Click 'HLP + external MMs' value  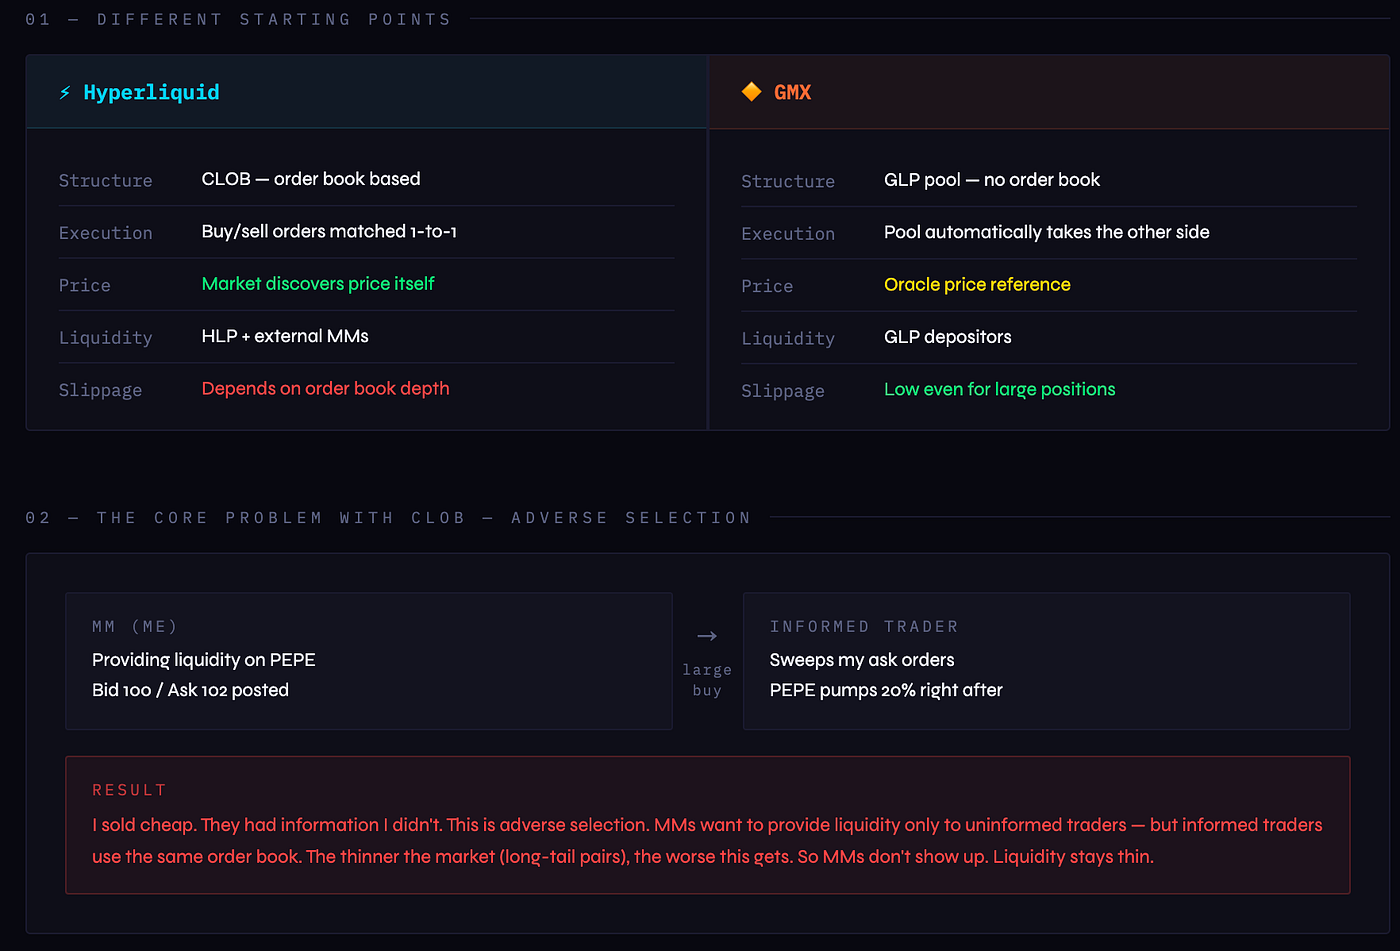(x=285, y=336)
